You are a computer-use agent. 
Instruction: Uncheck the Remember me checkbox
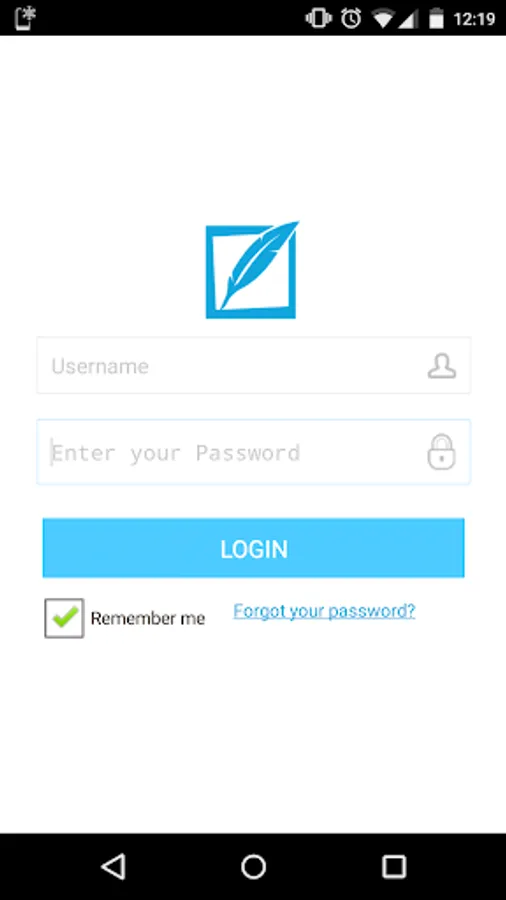click(64, 618)
